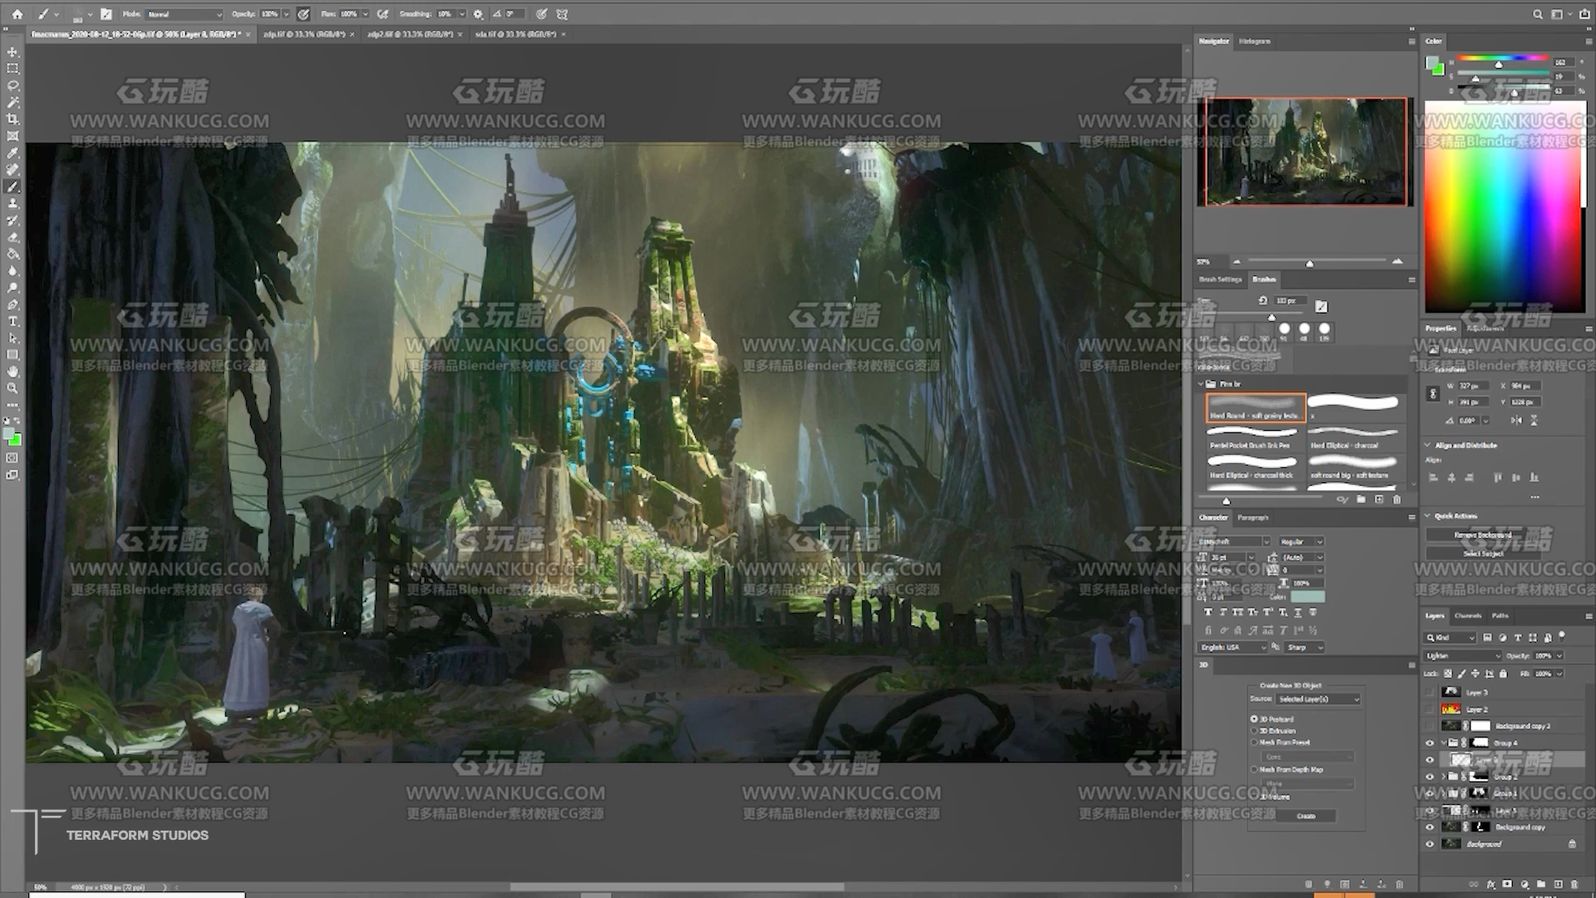Viewport: 1596px width, 898px height.
Task: Click the brush size input field
Action: click(x=1290, y=300)
